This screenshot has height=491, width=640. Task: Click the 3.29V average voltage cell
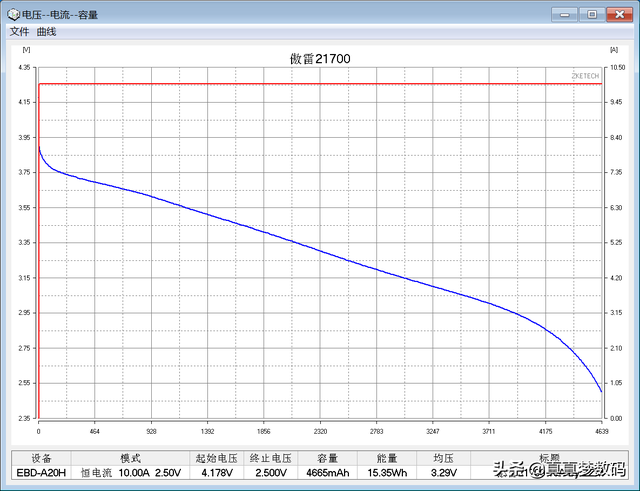[x=443, y=473]
